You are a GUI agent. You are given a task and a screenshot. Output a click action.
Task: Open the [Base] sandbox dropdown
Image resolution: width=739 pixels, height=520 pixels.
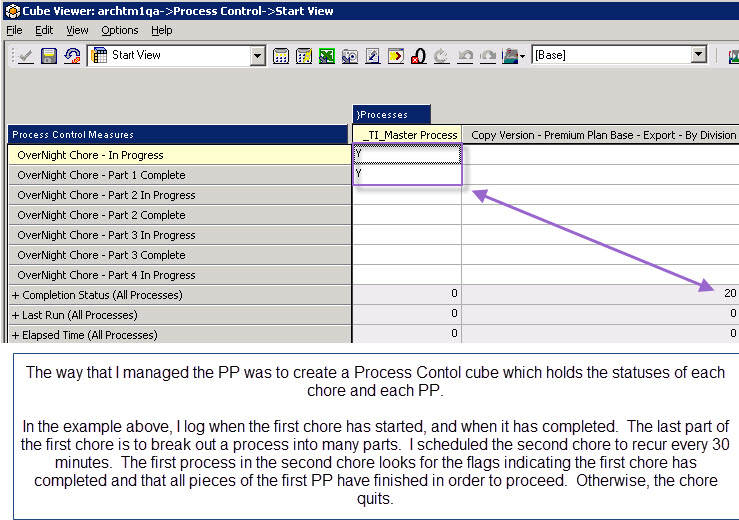tap(699, 55)
